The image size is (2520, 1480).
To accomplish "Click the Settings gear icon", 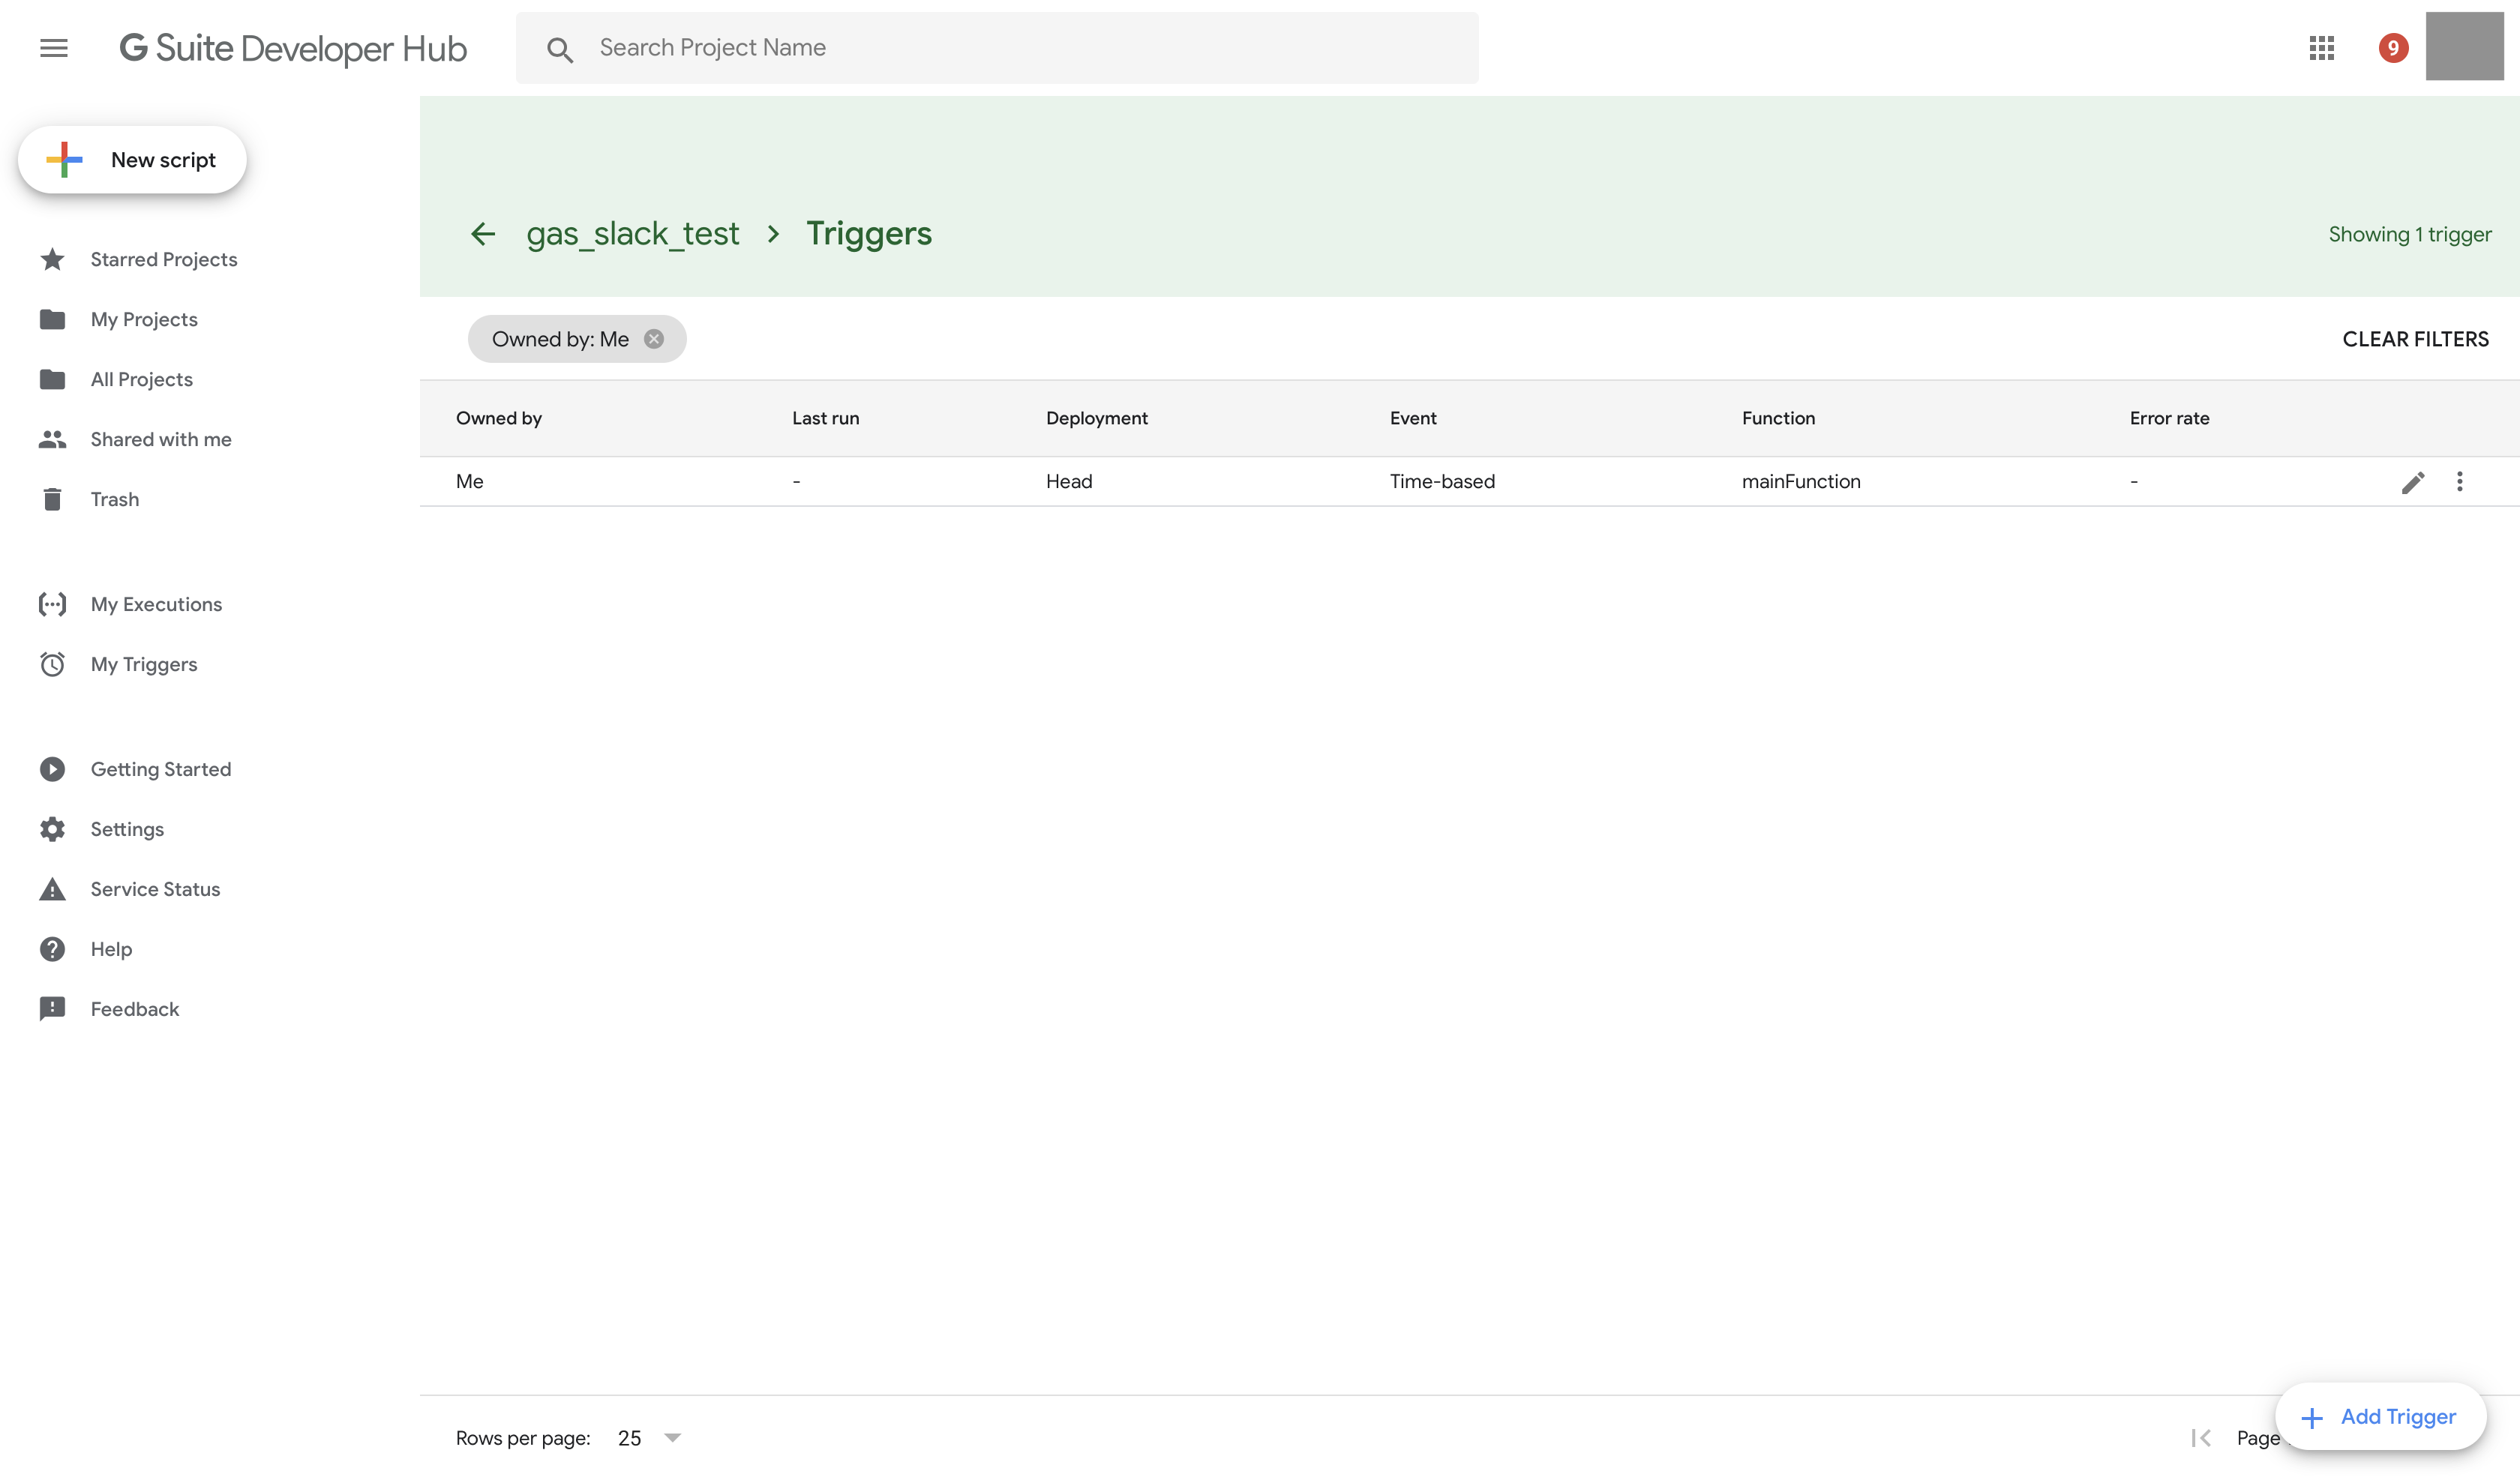I will point(52,829).
